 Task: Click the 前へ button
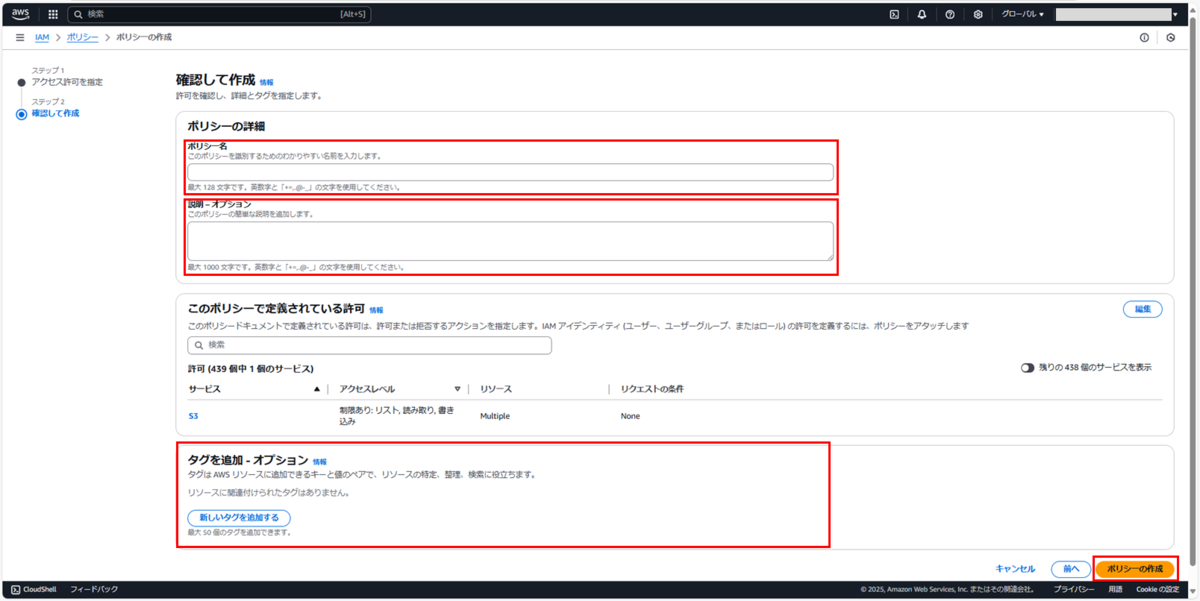click(x=1071, y=569)
